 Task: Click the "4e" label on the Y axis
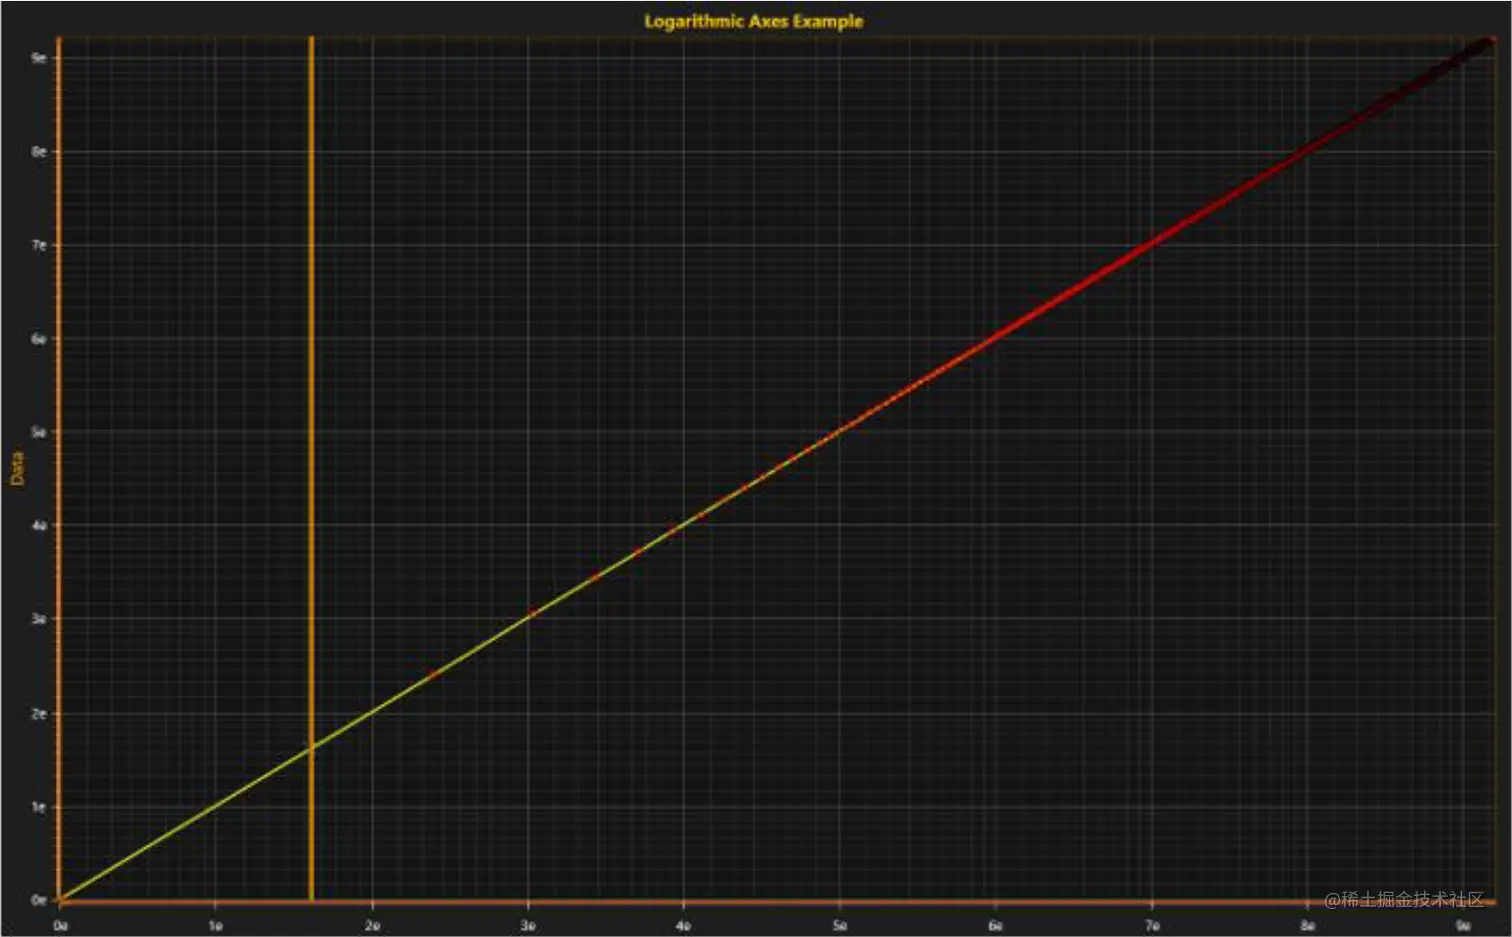[x=39, y=525]
